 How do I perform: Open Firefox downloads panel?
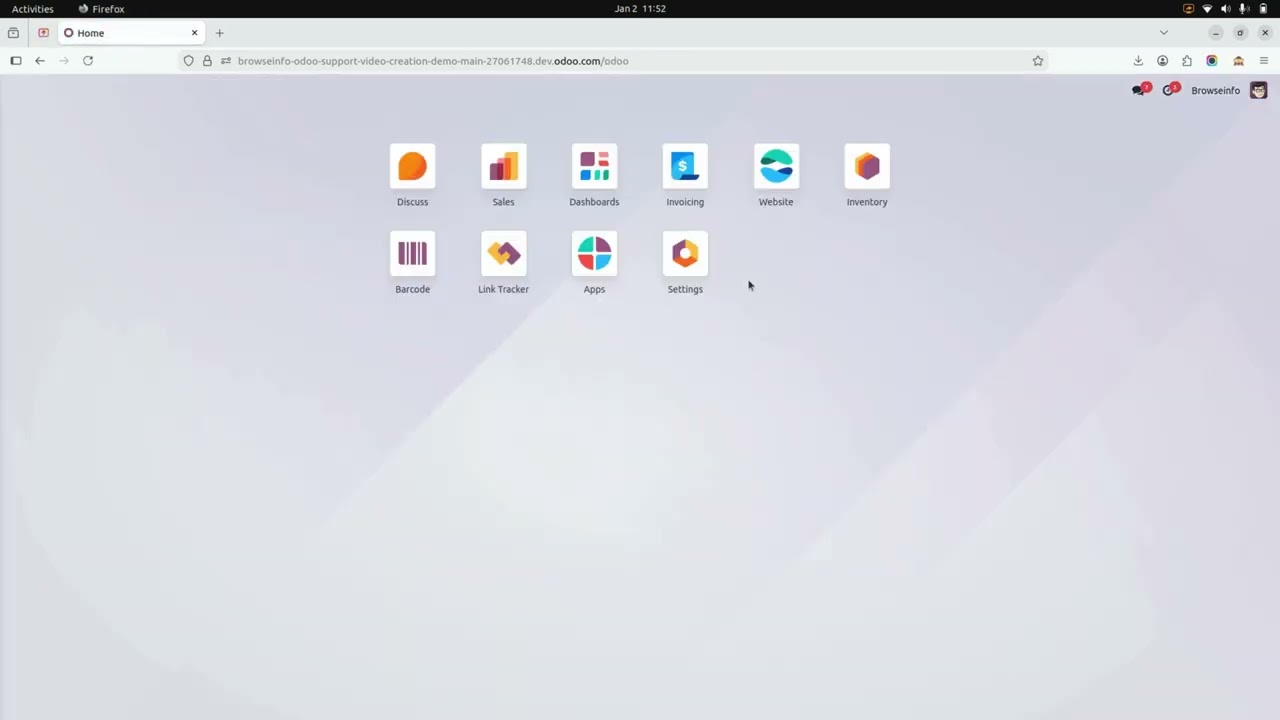1138,61
